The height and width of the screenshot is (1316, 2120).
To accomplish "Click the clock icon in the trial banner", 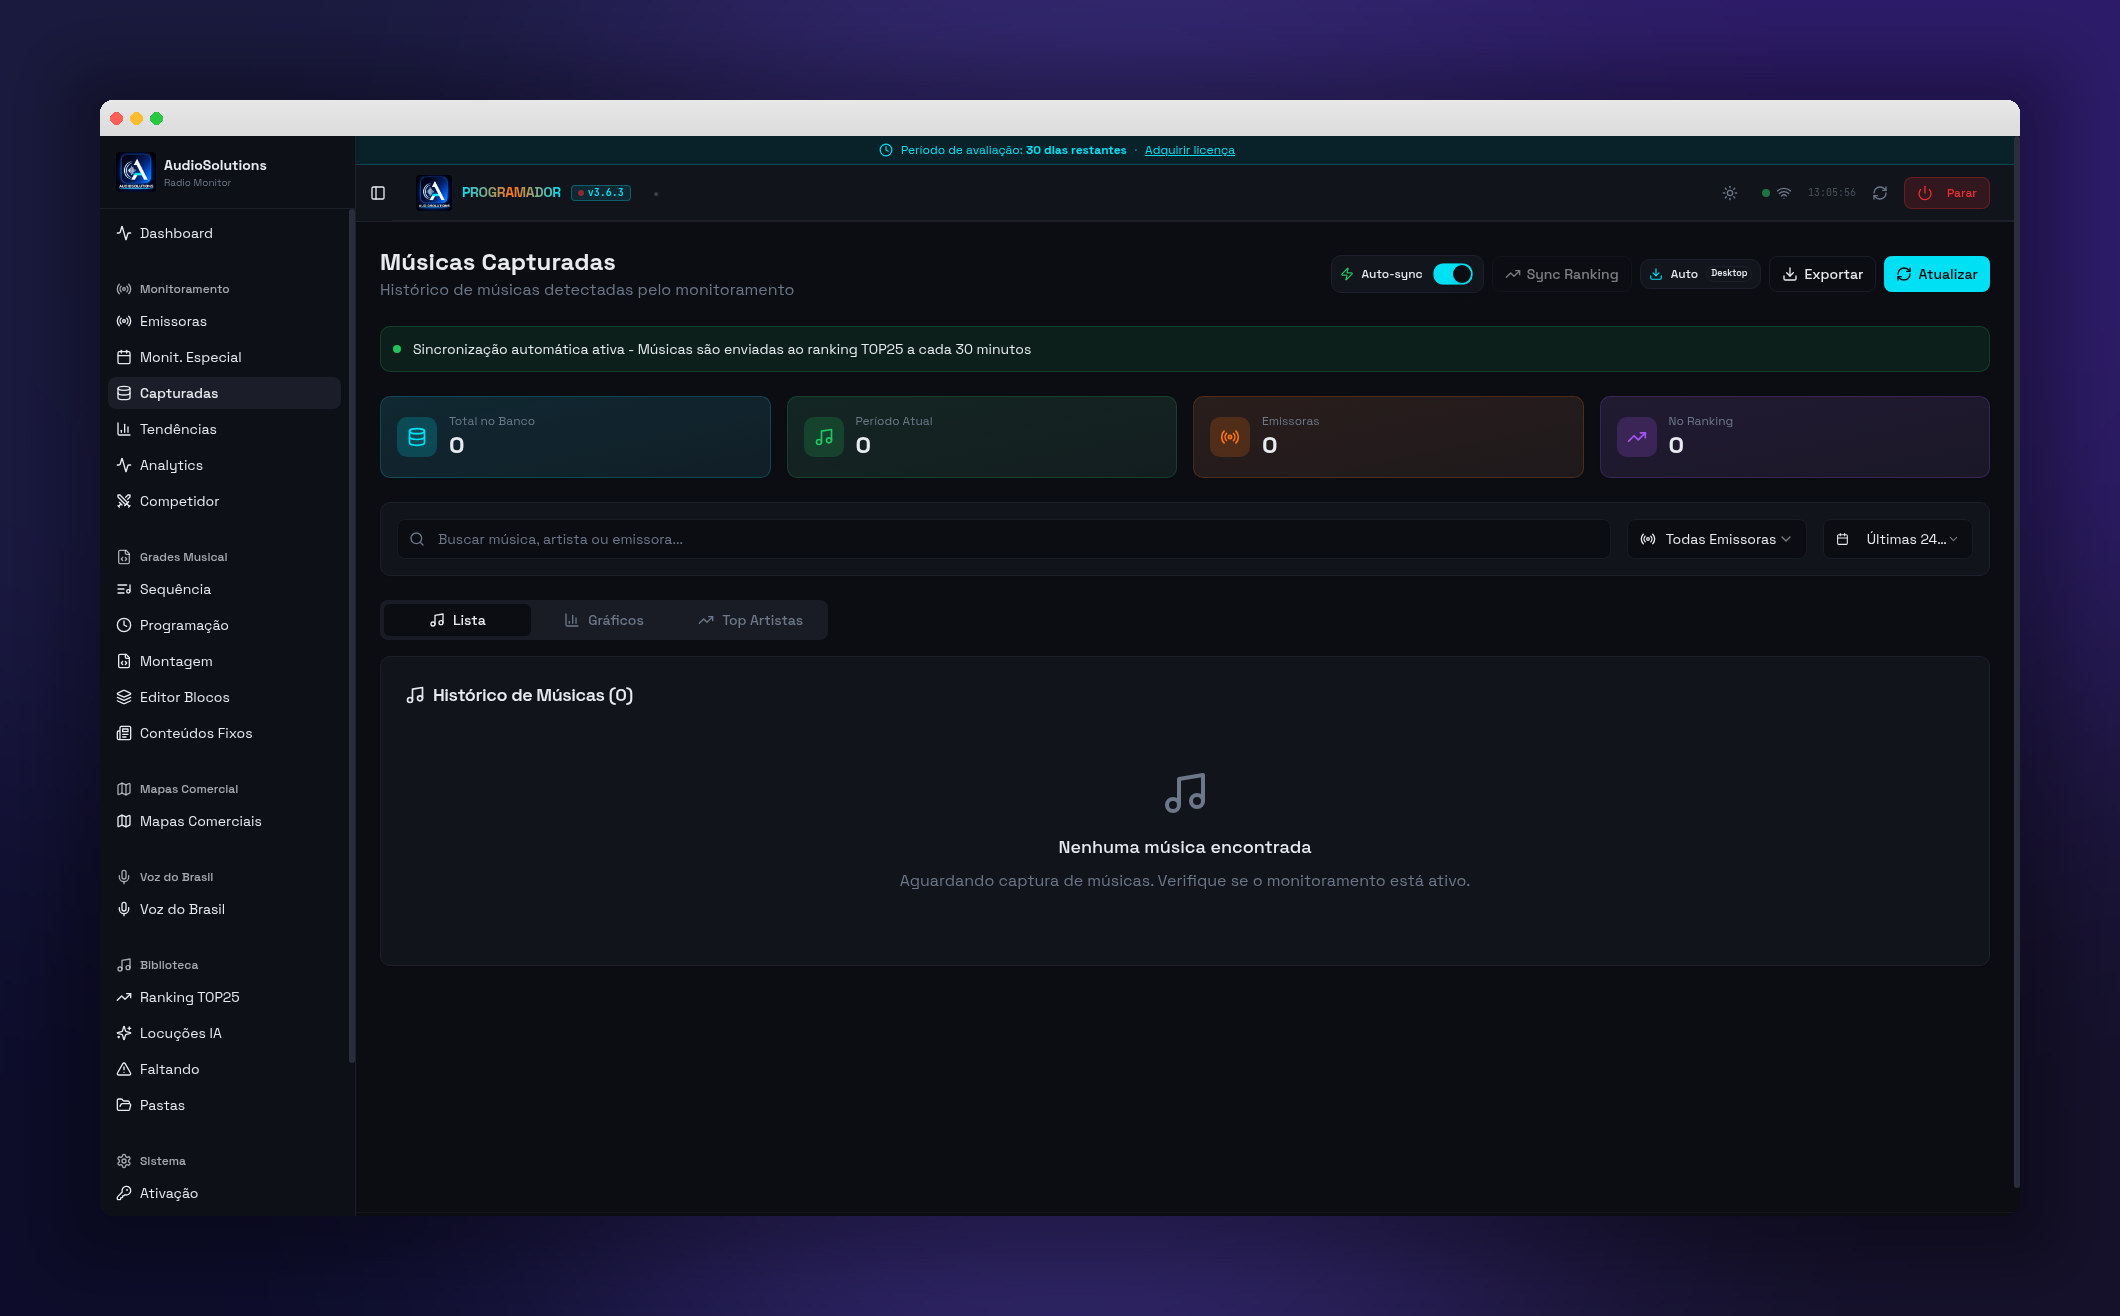I will click(886, 150).
